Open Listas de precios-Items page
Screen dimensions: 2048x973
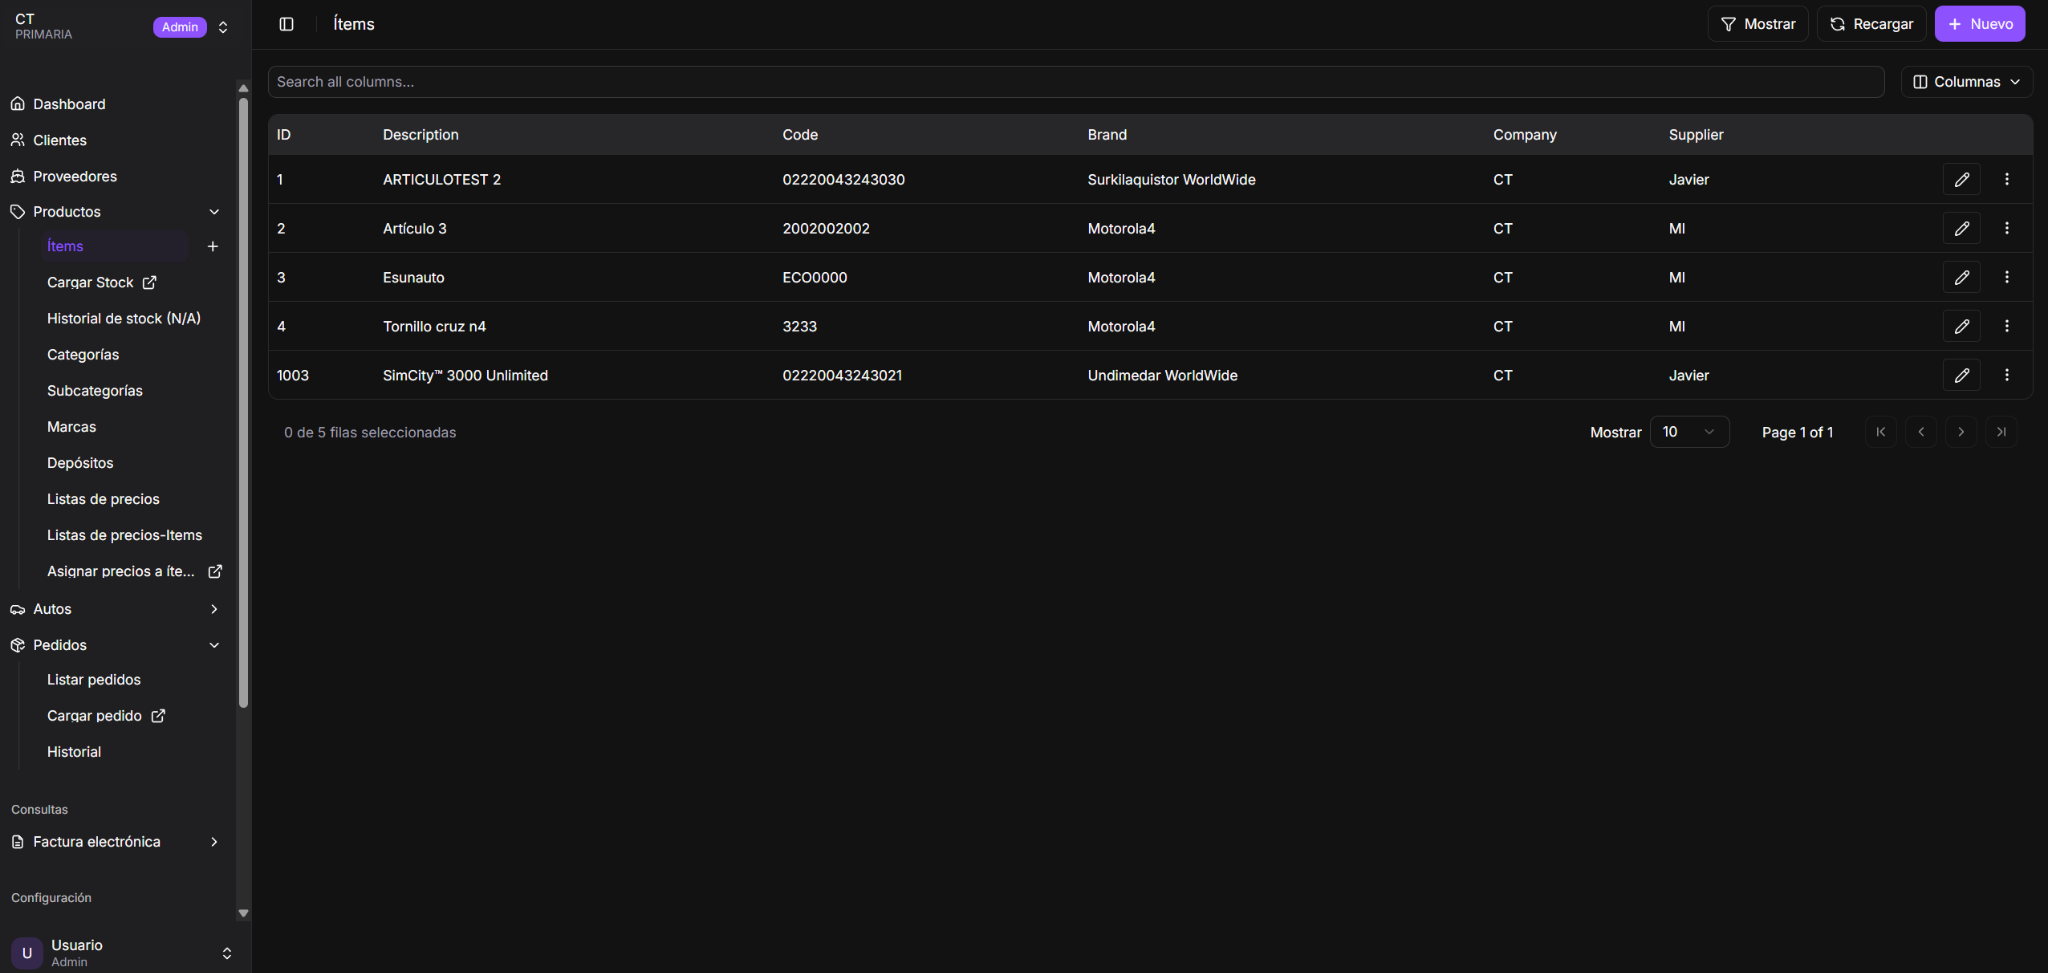pyautogui.click(x=124, y=535)
